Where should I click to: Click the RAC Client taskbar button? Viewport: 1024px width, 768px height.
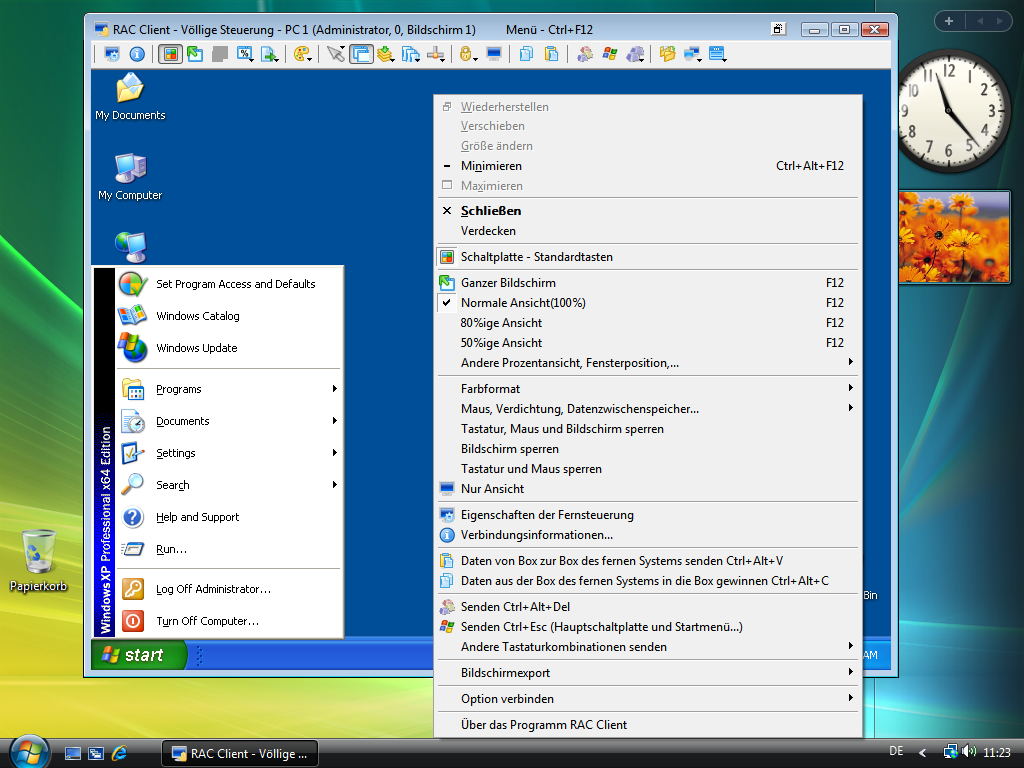click(240, 754)
